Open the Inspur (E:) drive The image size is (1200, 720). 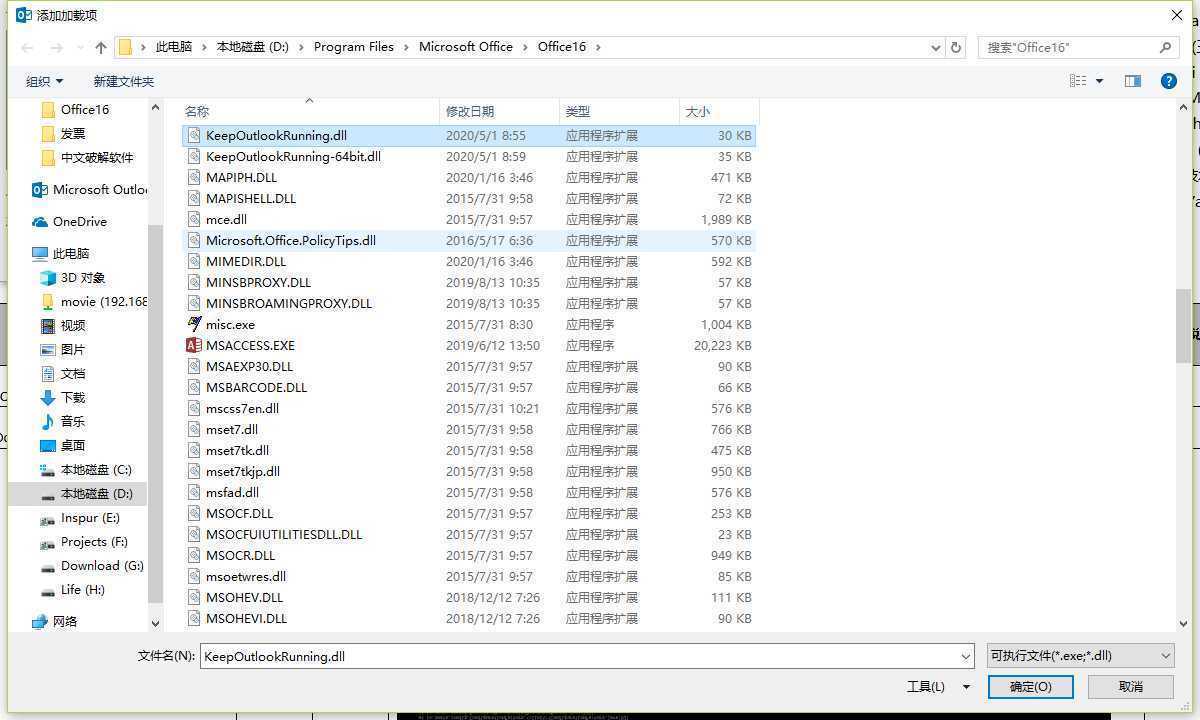pyautogui.click(x=80, y=517)
